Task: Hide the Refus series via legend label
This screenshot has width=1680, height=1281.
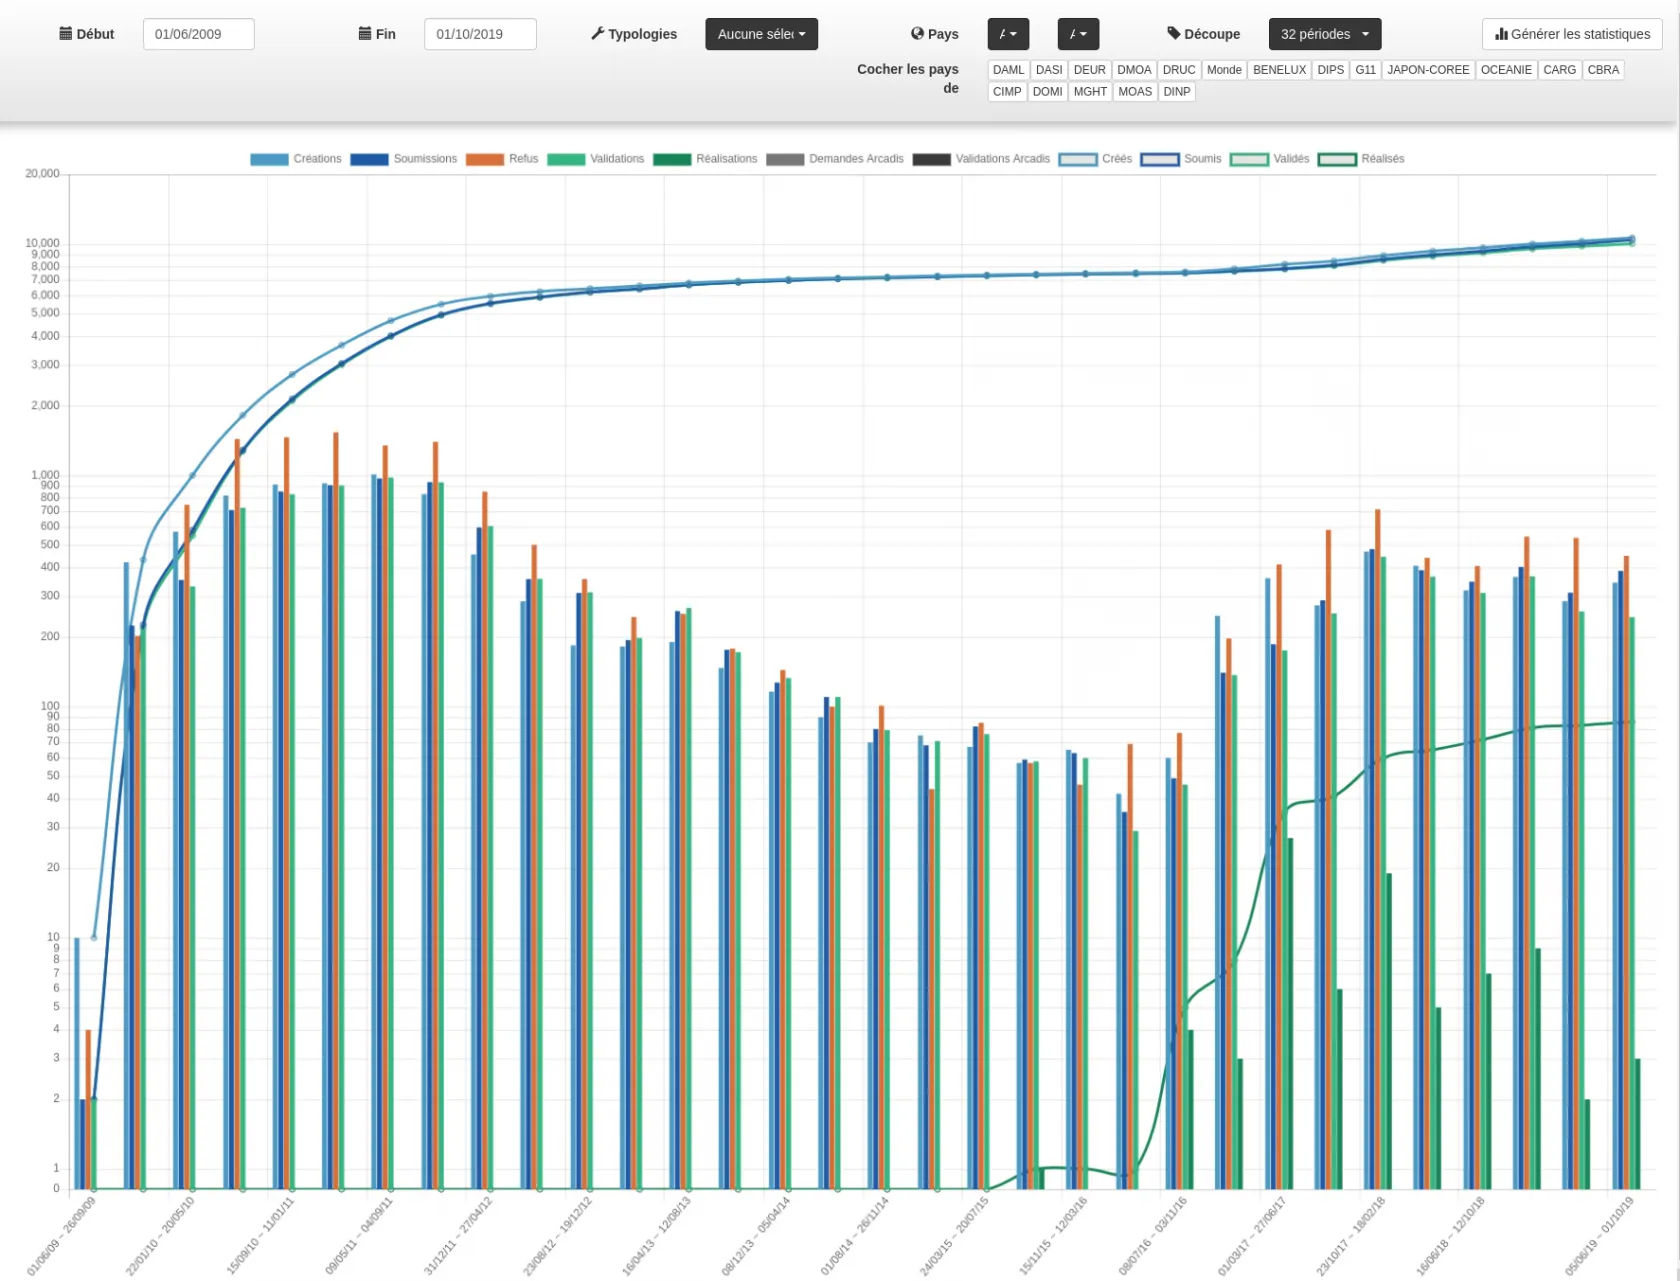Action: tap(523, 159)
